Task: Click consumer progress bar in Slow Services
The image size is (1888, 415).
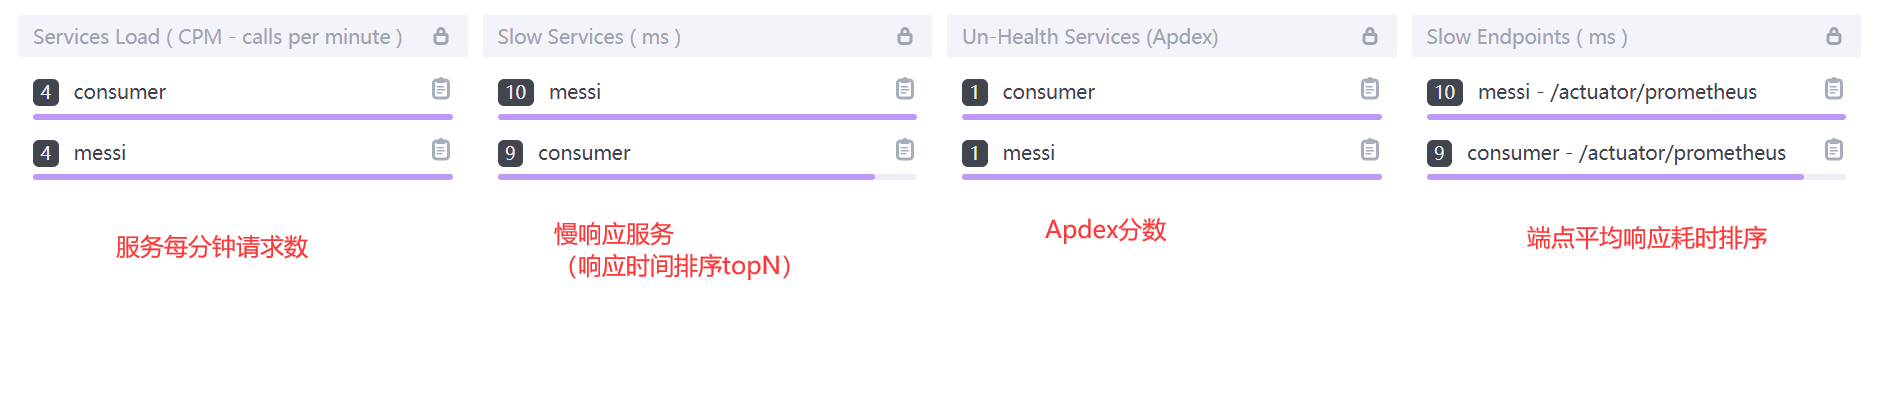Action: [686, 177]
